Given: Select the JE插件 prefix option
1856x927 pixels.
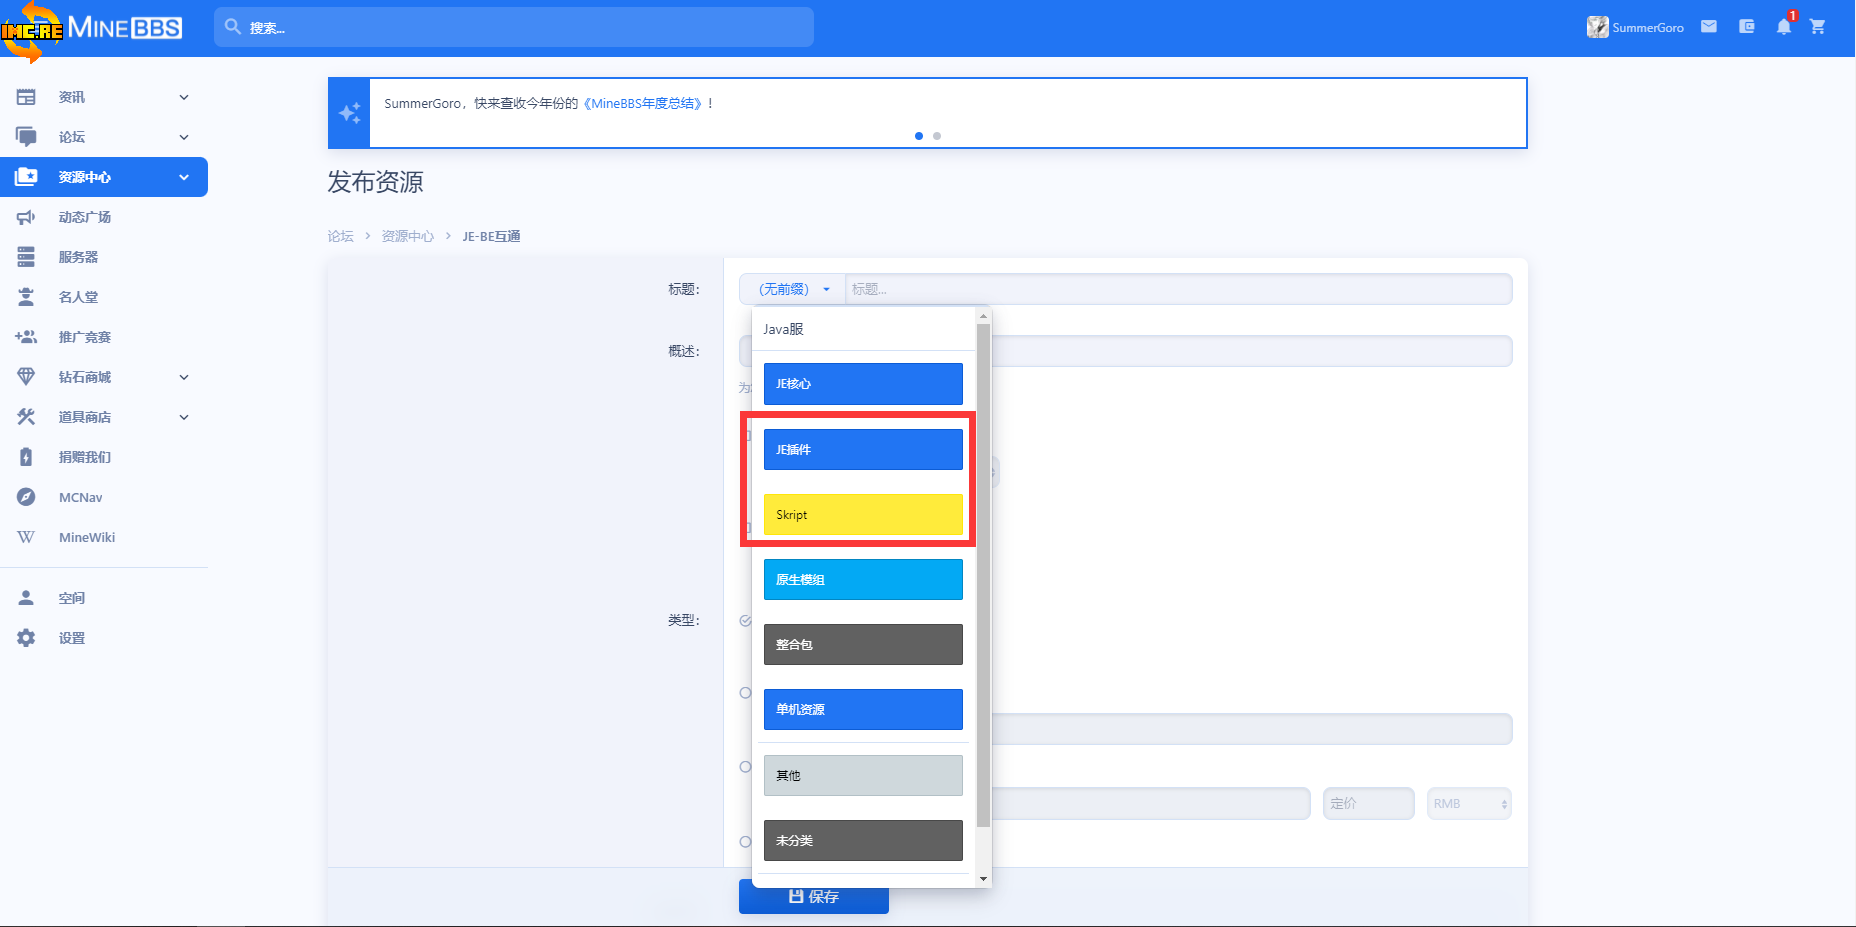Looking at the screenshot, I should 863,450.
